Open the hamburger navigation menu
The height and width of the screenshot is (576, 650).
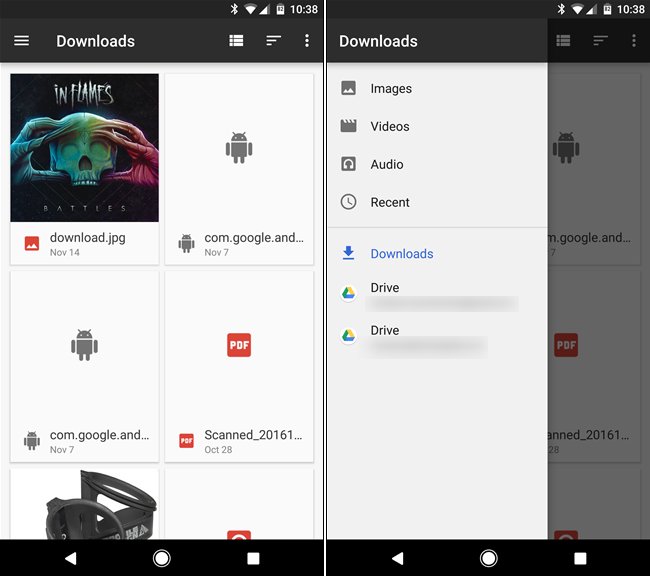click(x=22, y=41)
